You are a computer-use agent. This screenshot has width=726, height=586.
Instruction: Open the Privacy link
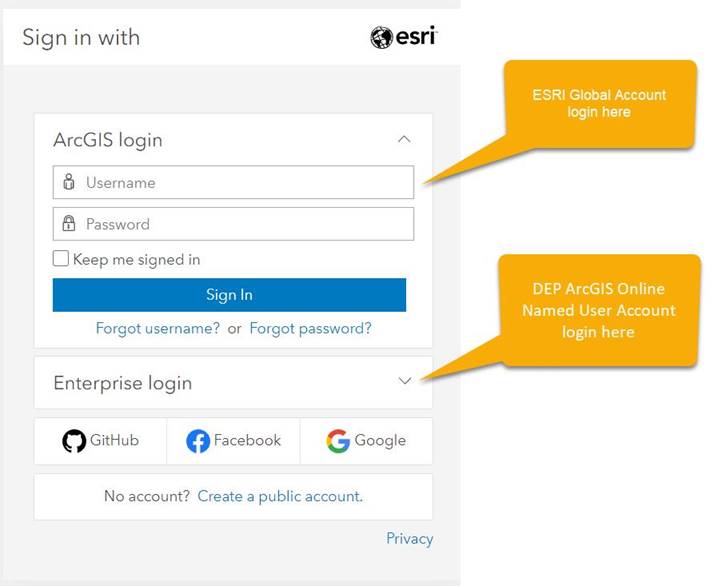410,538
